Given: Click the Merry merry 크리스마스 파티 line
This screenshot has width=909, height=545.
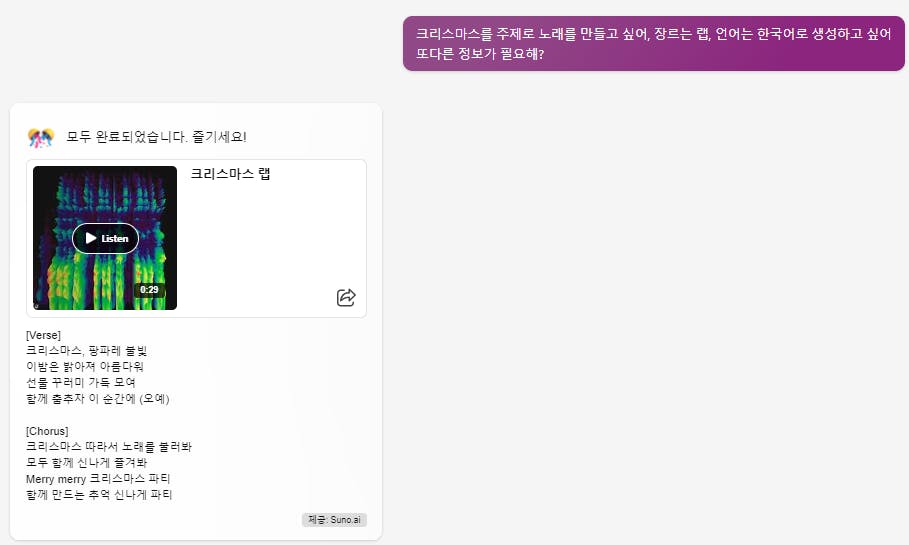Looking at the screenshot, I should click(x=98, y=479).
